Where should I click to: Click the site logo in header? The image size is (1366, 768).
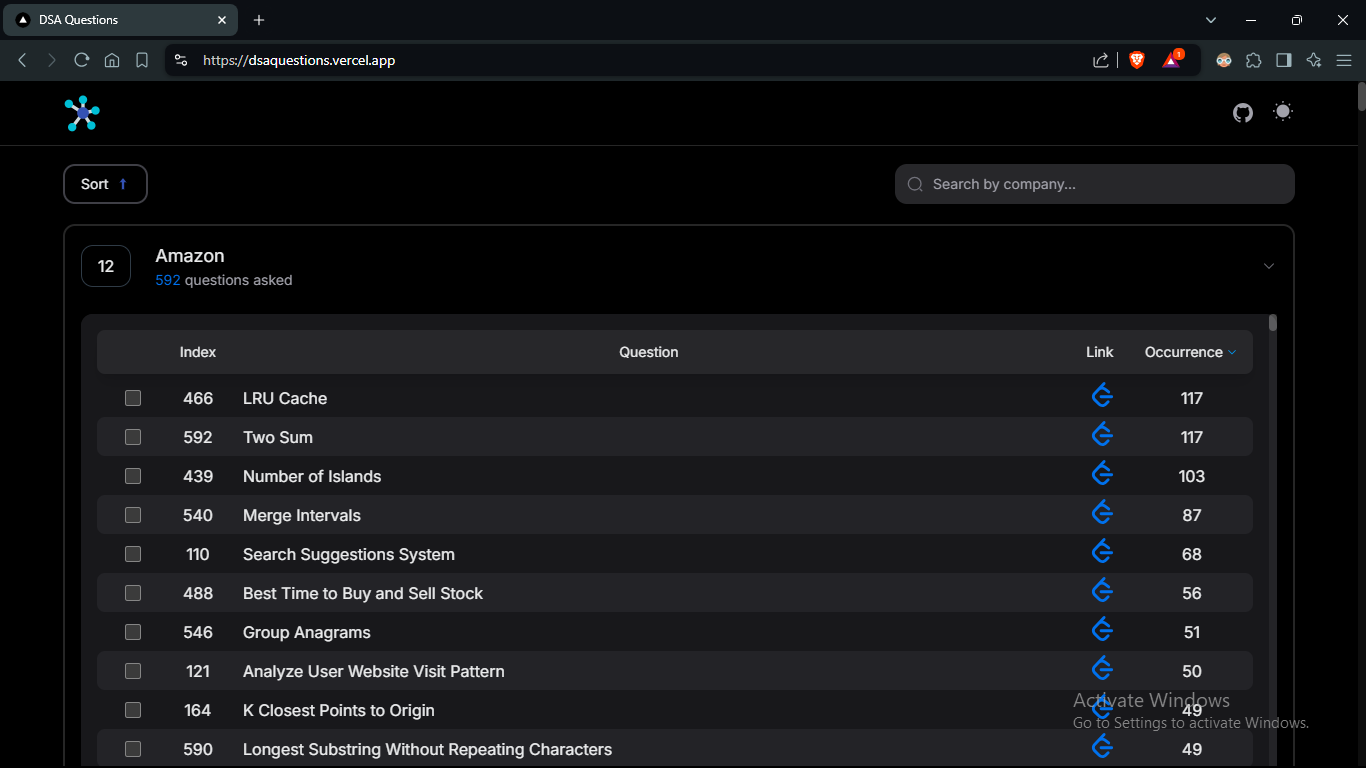click(82, 113)
